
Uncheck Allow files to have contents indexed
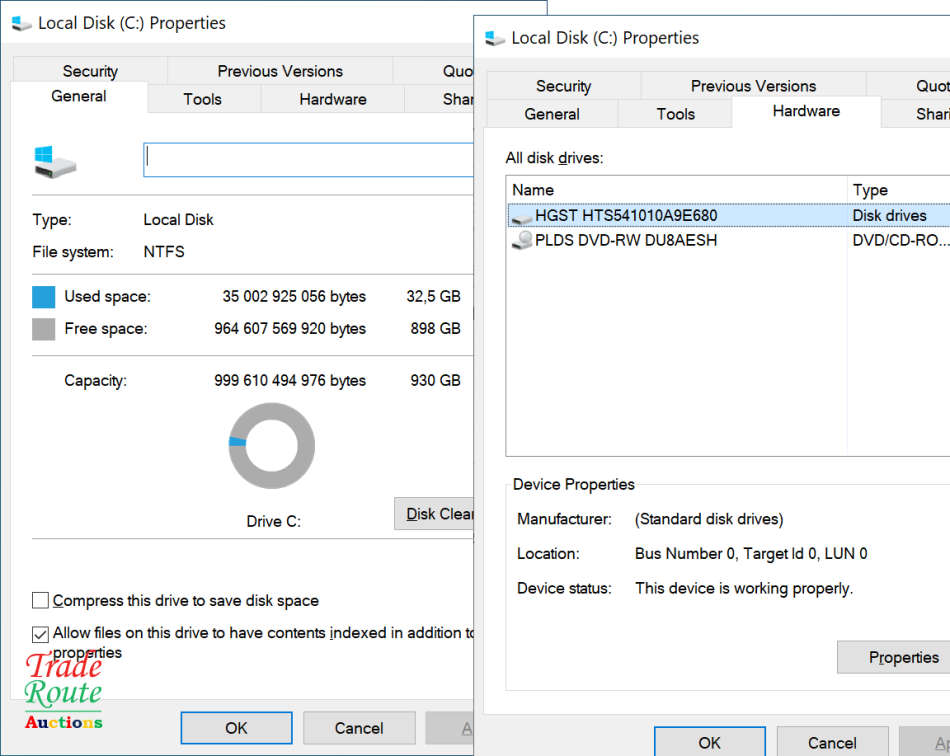pos(41,634)
